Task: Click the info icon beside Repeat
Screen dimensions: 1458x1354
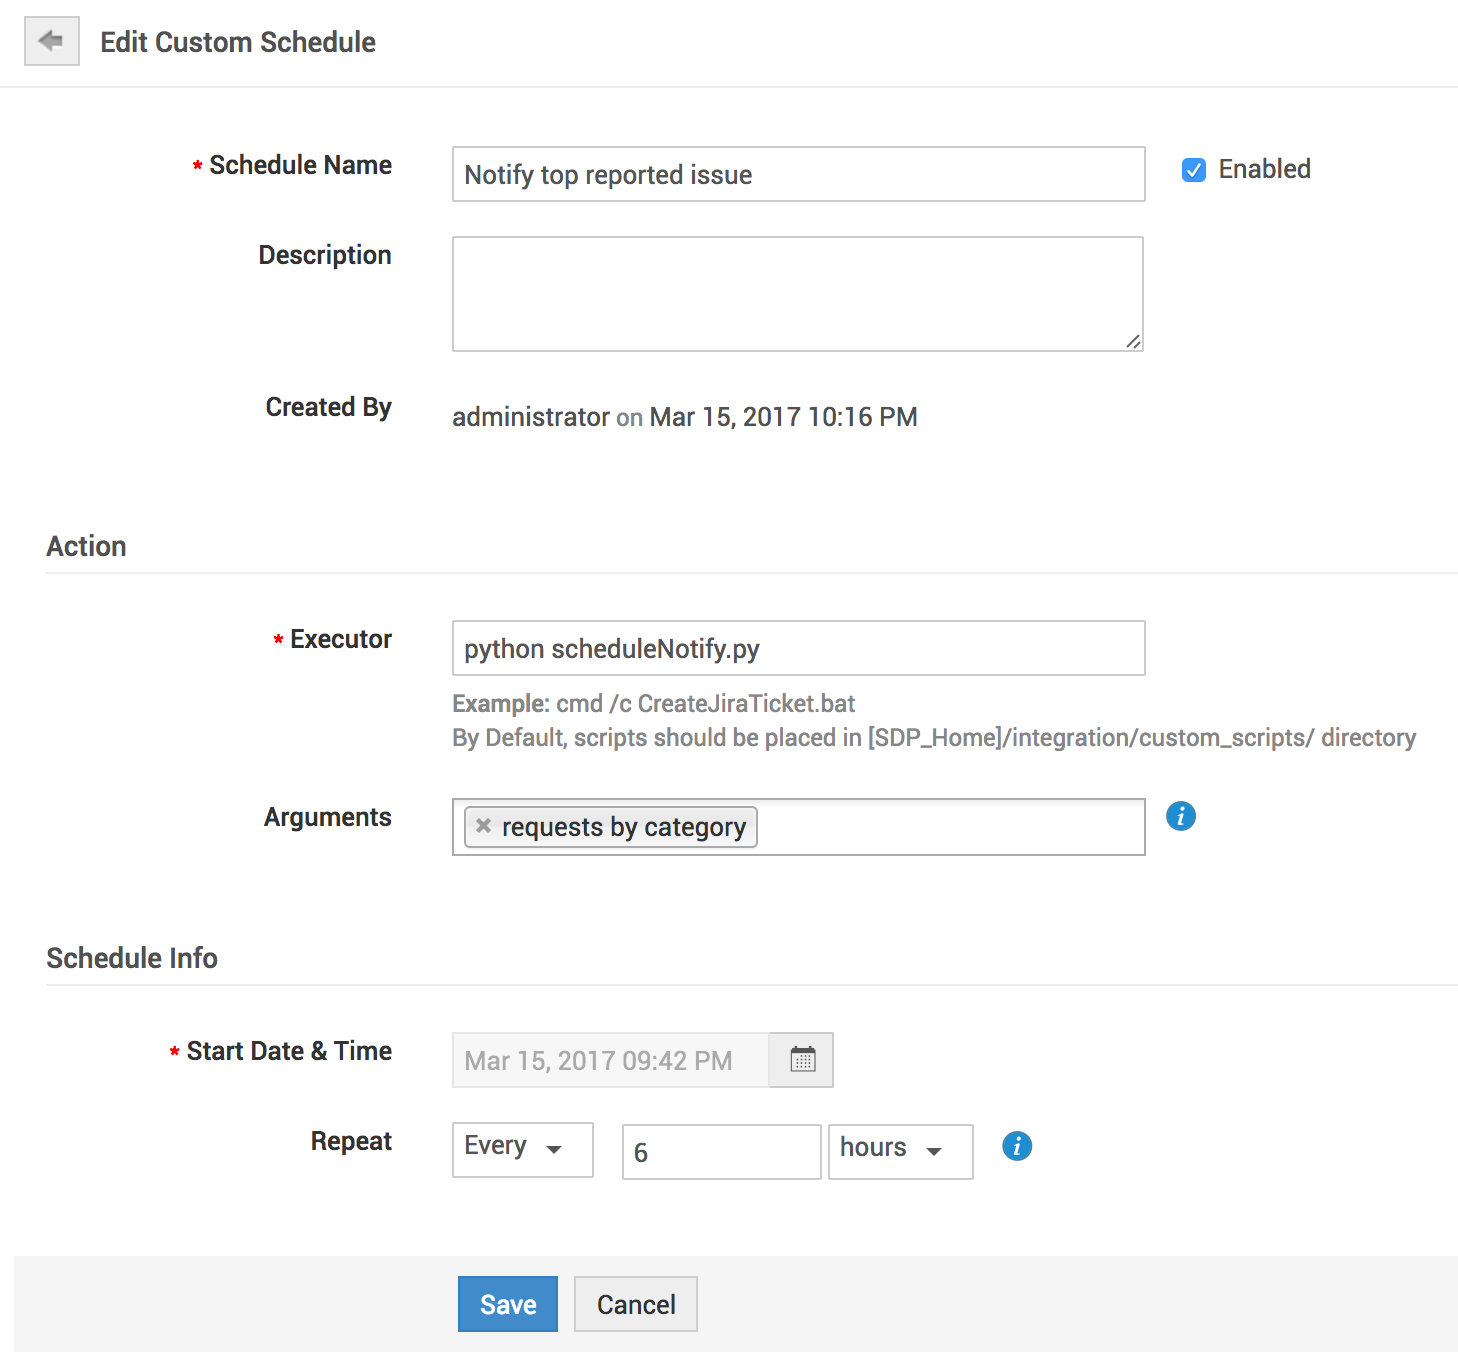Action: coord(1016,1146)
